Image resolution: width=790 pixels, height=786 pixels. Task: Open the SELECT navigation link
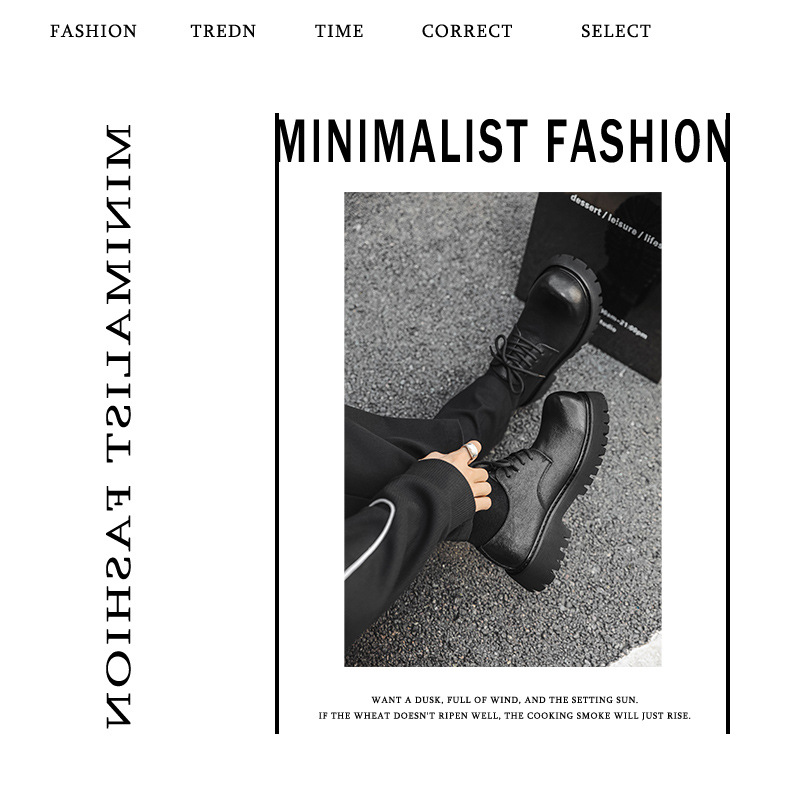tap(616, 31)
